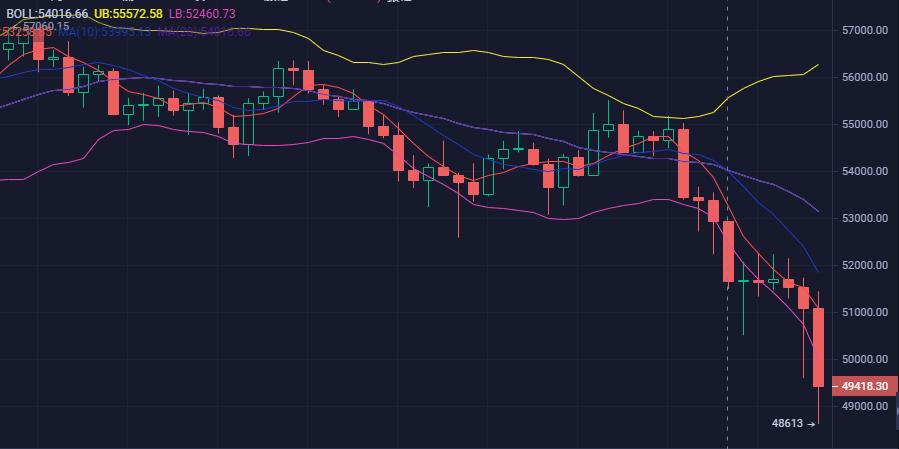Image resolution: width=899 pixels, height=449 pixels.
Task: Click the 52000.00 price axis label
Action: click(x=866, y=266)
